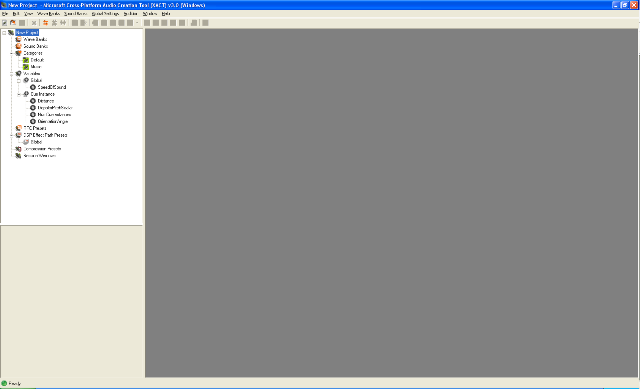Open the Wave Banks menu
Viewport: 640px width, 389px height.
pos(49,14)
